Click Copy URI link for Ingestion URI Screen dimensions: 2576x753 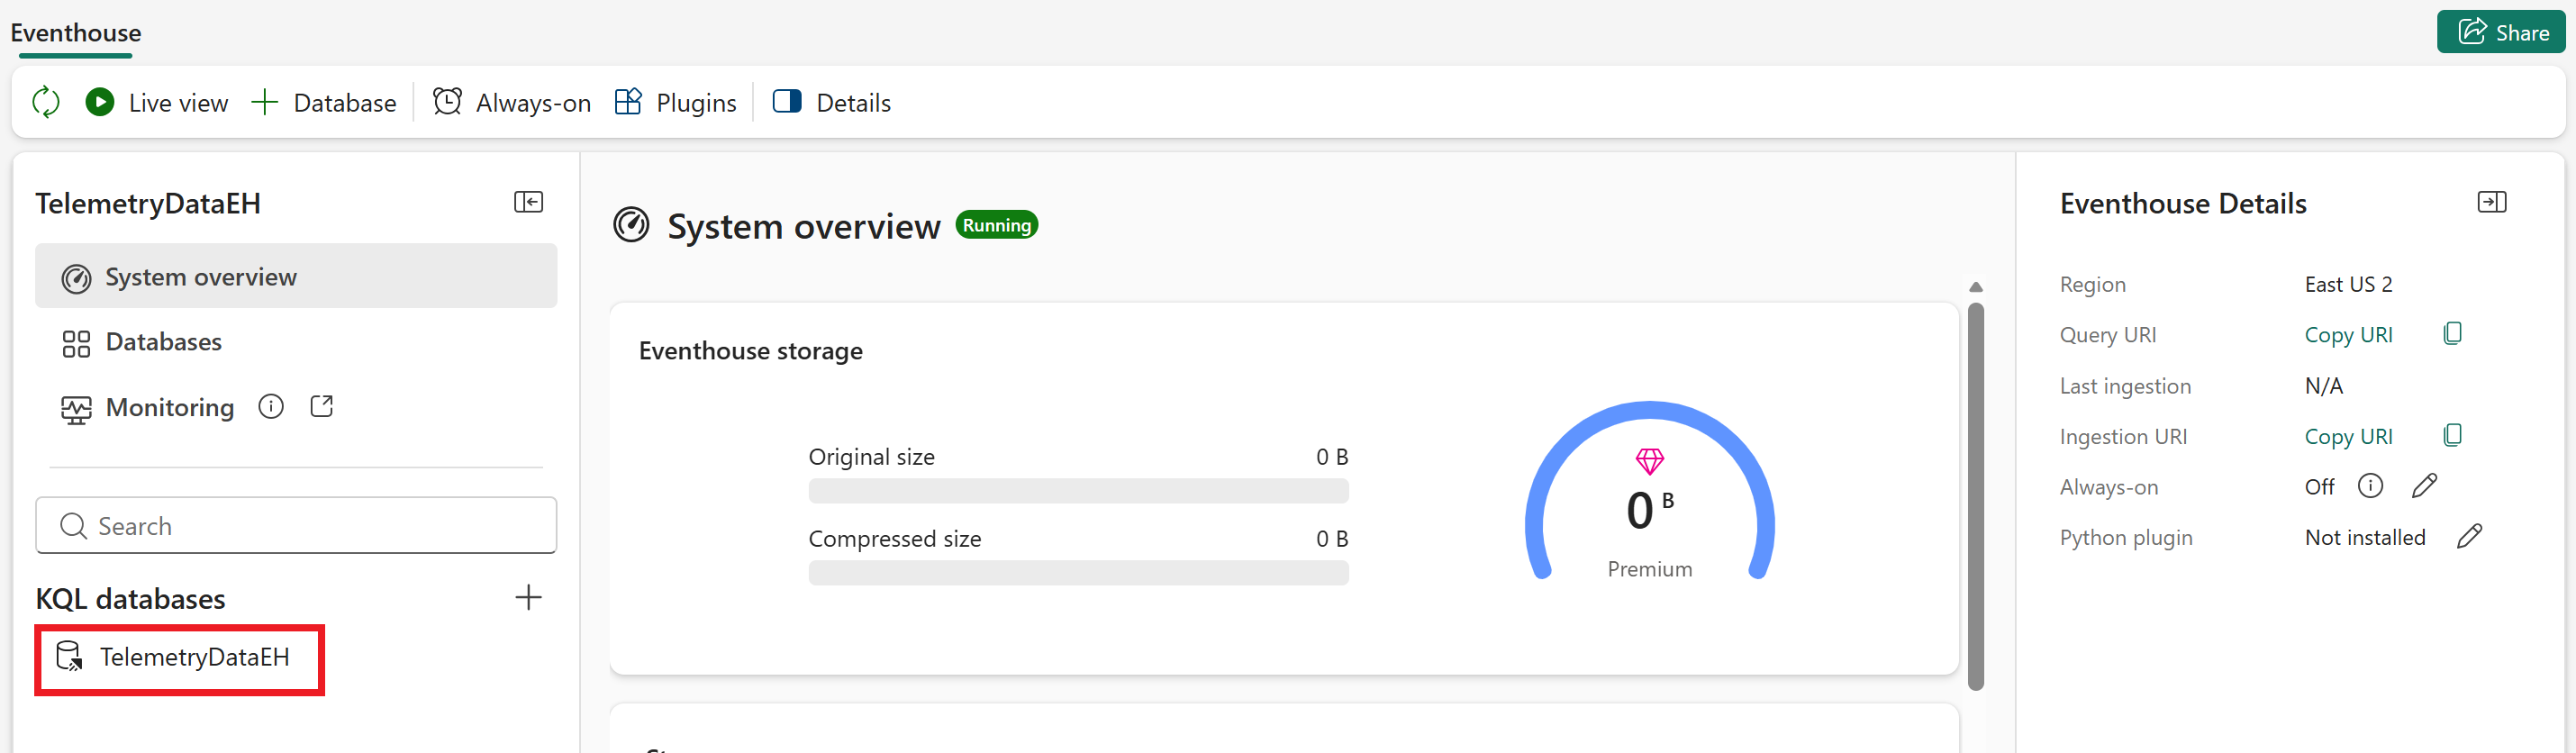point(2348,437)
